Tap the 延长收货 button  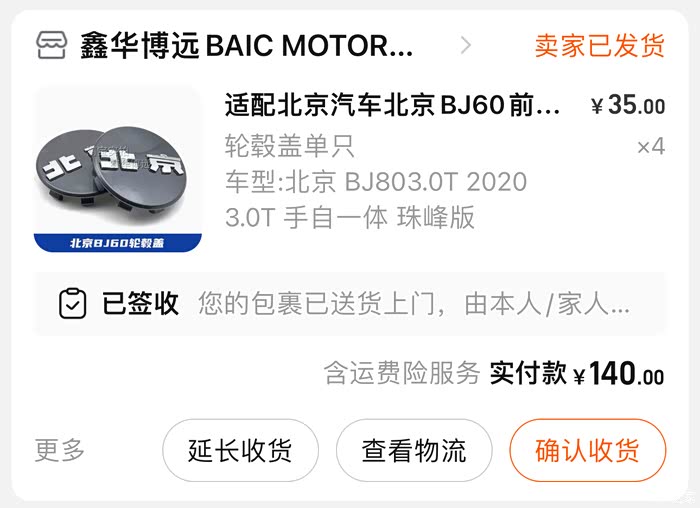click(240, 450)
